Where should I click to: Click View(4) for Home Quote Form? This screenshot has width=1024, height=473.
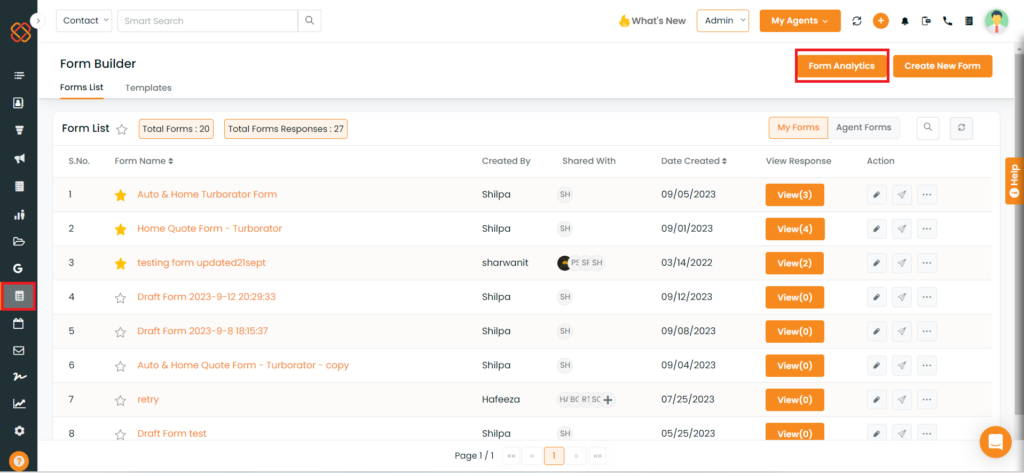pos(795,229)
